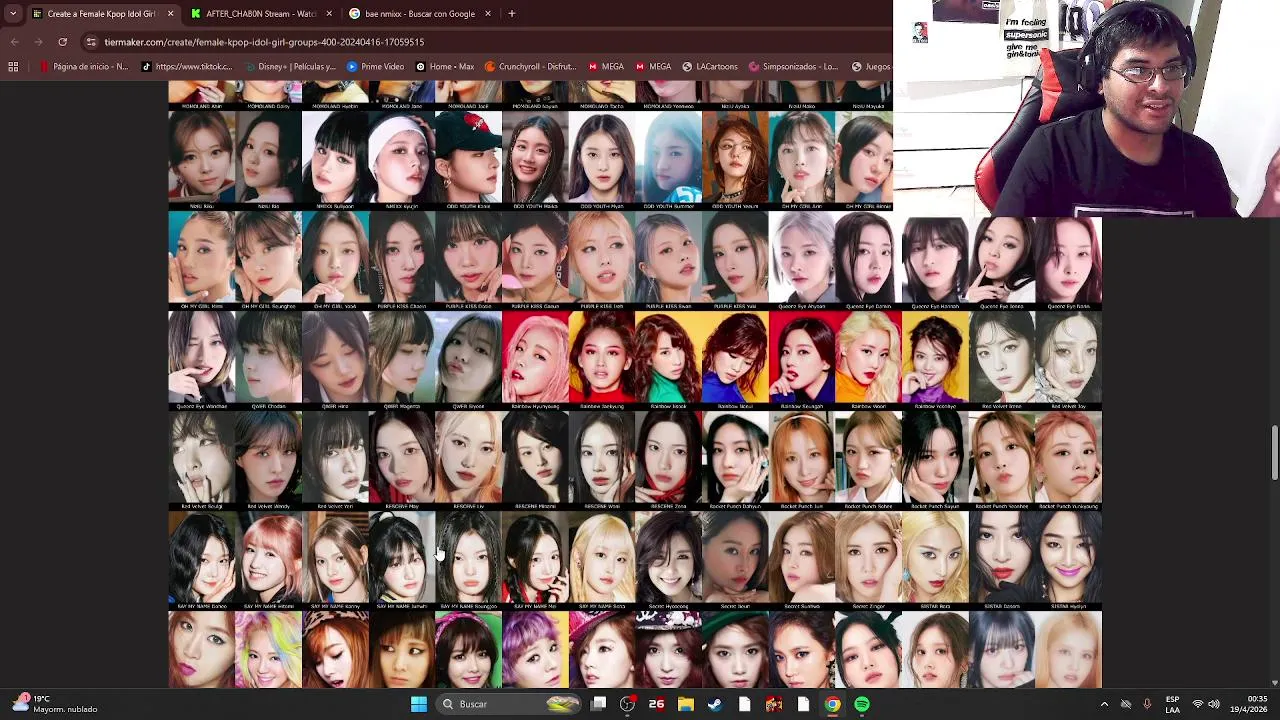
Task: Open the site information icon in address bar
Action: click(x=91, y=42)
